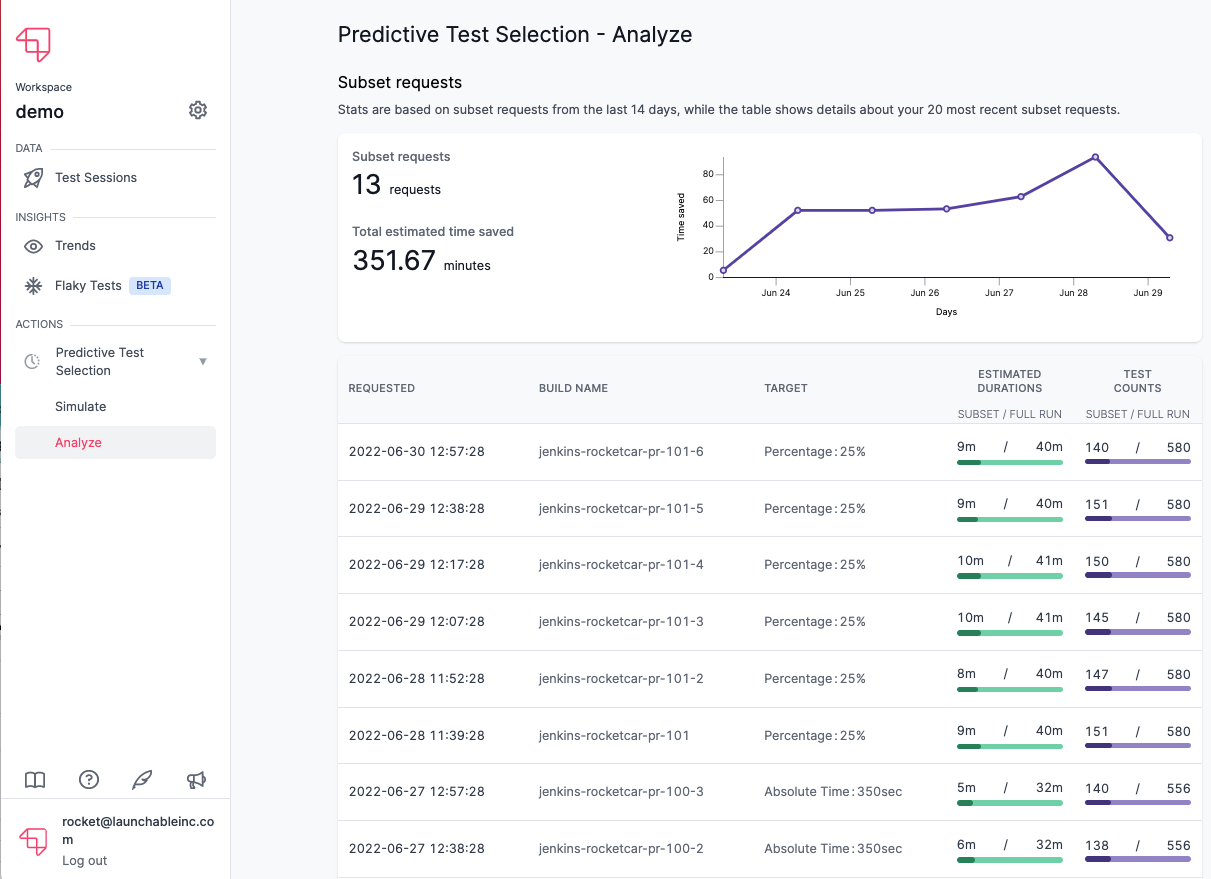The height and width of the screenshot is (879, 1211).
Task: Click the announcements megaphone icon
Action: [196, 779]
